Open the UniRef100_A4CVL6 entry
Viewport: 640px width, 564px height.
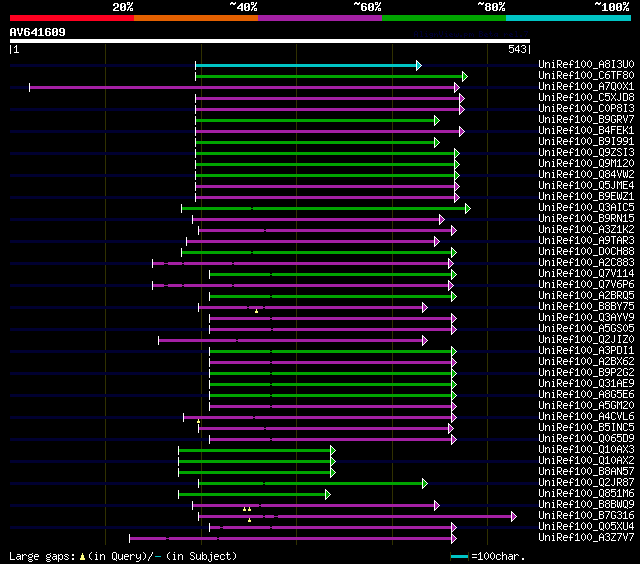586,417
